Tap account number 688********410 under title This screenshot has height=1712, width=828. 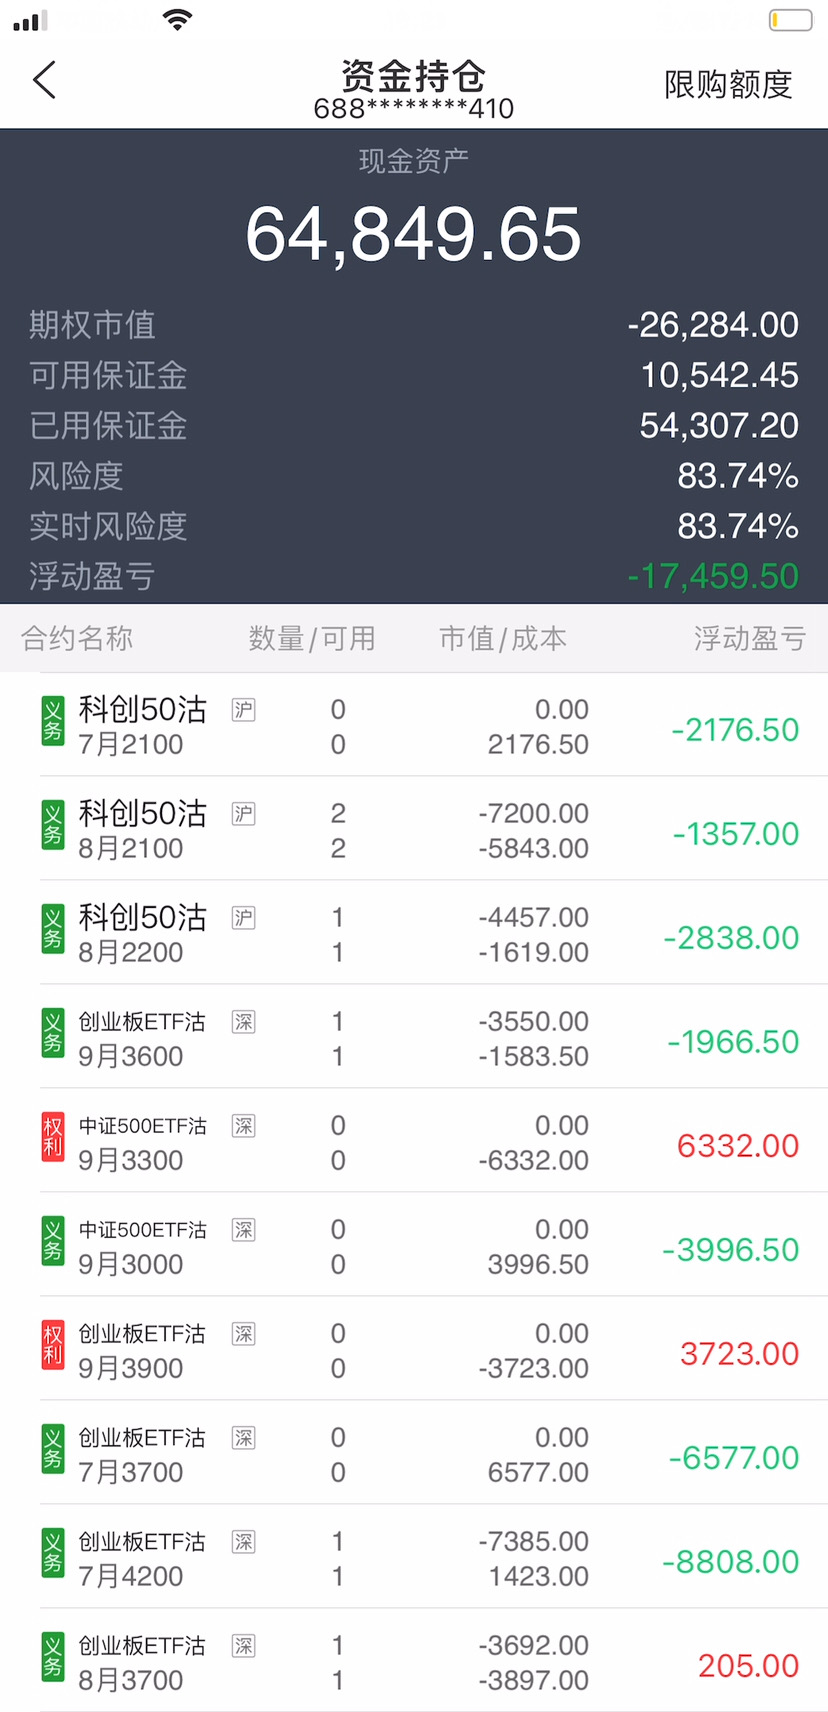click(414, 109)
